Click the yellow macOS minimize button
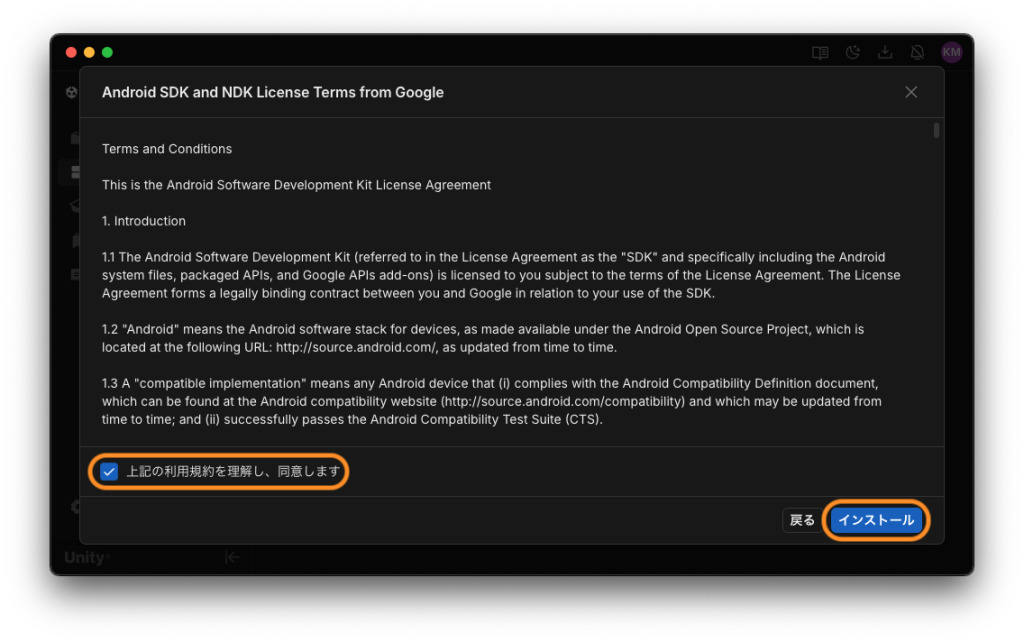 89,52
